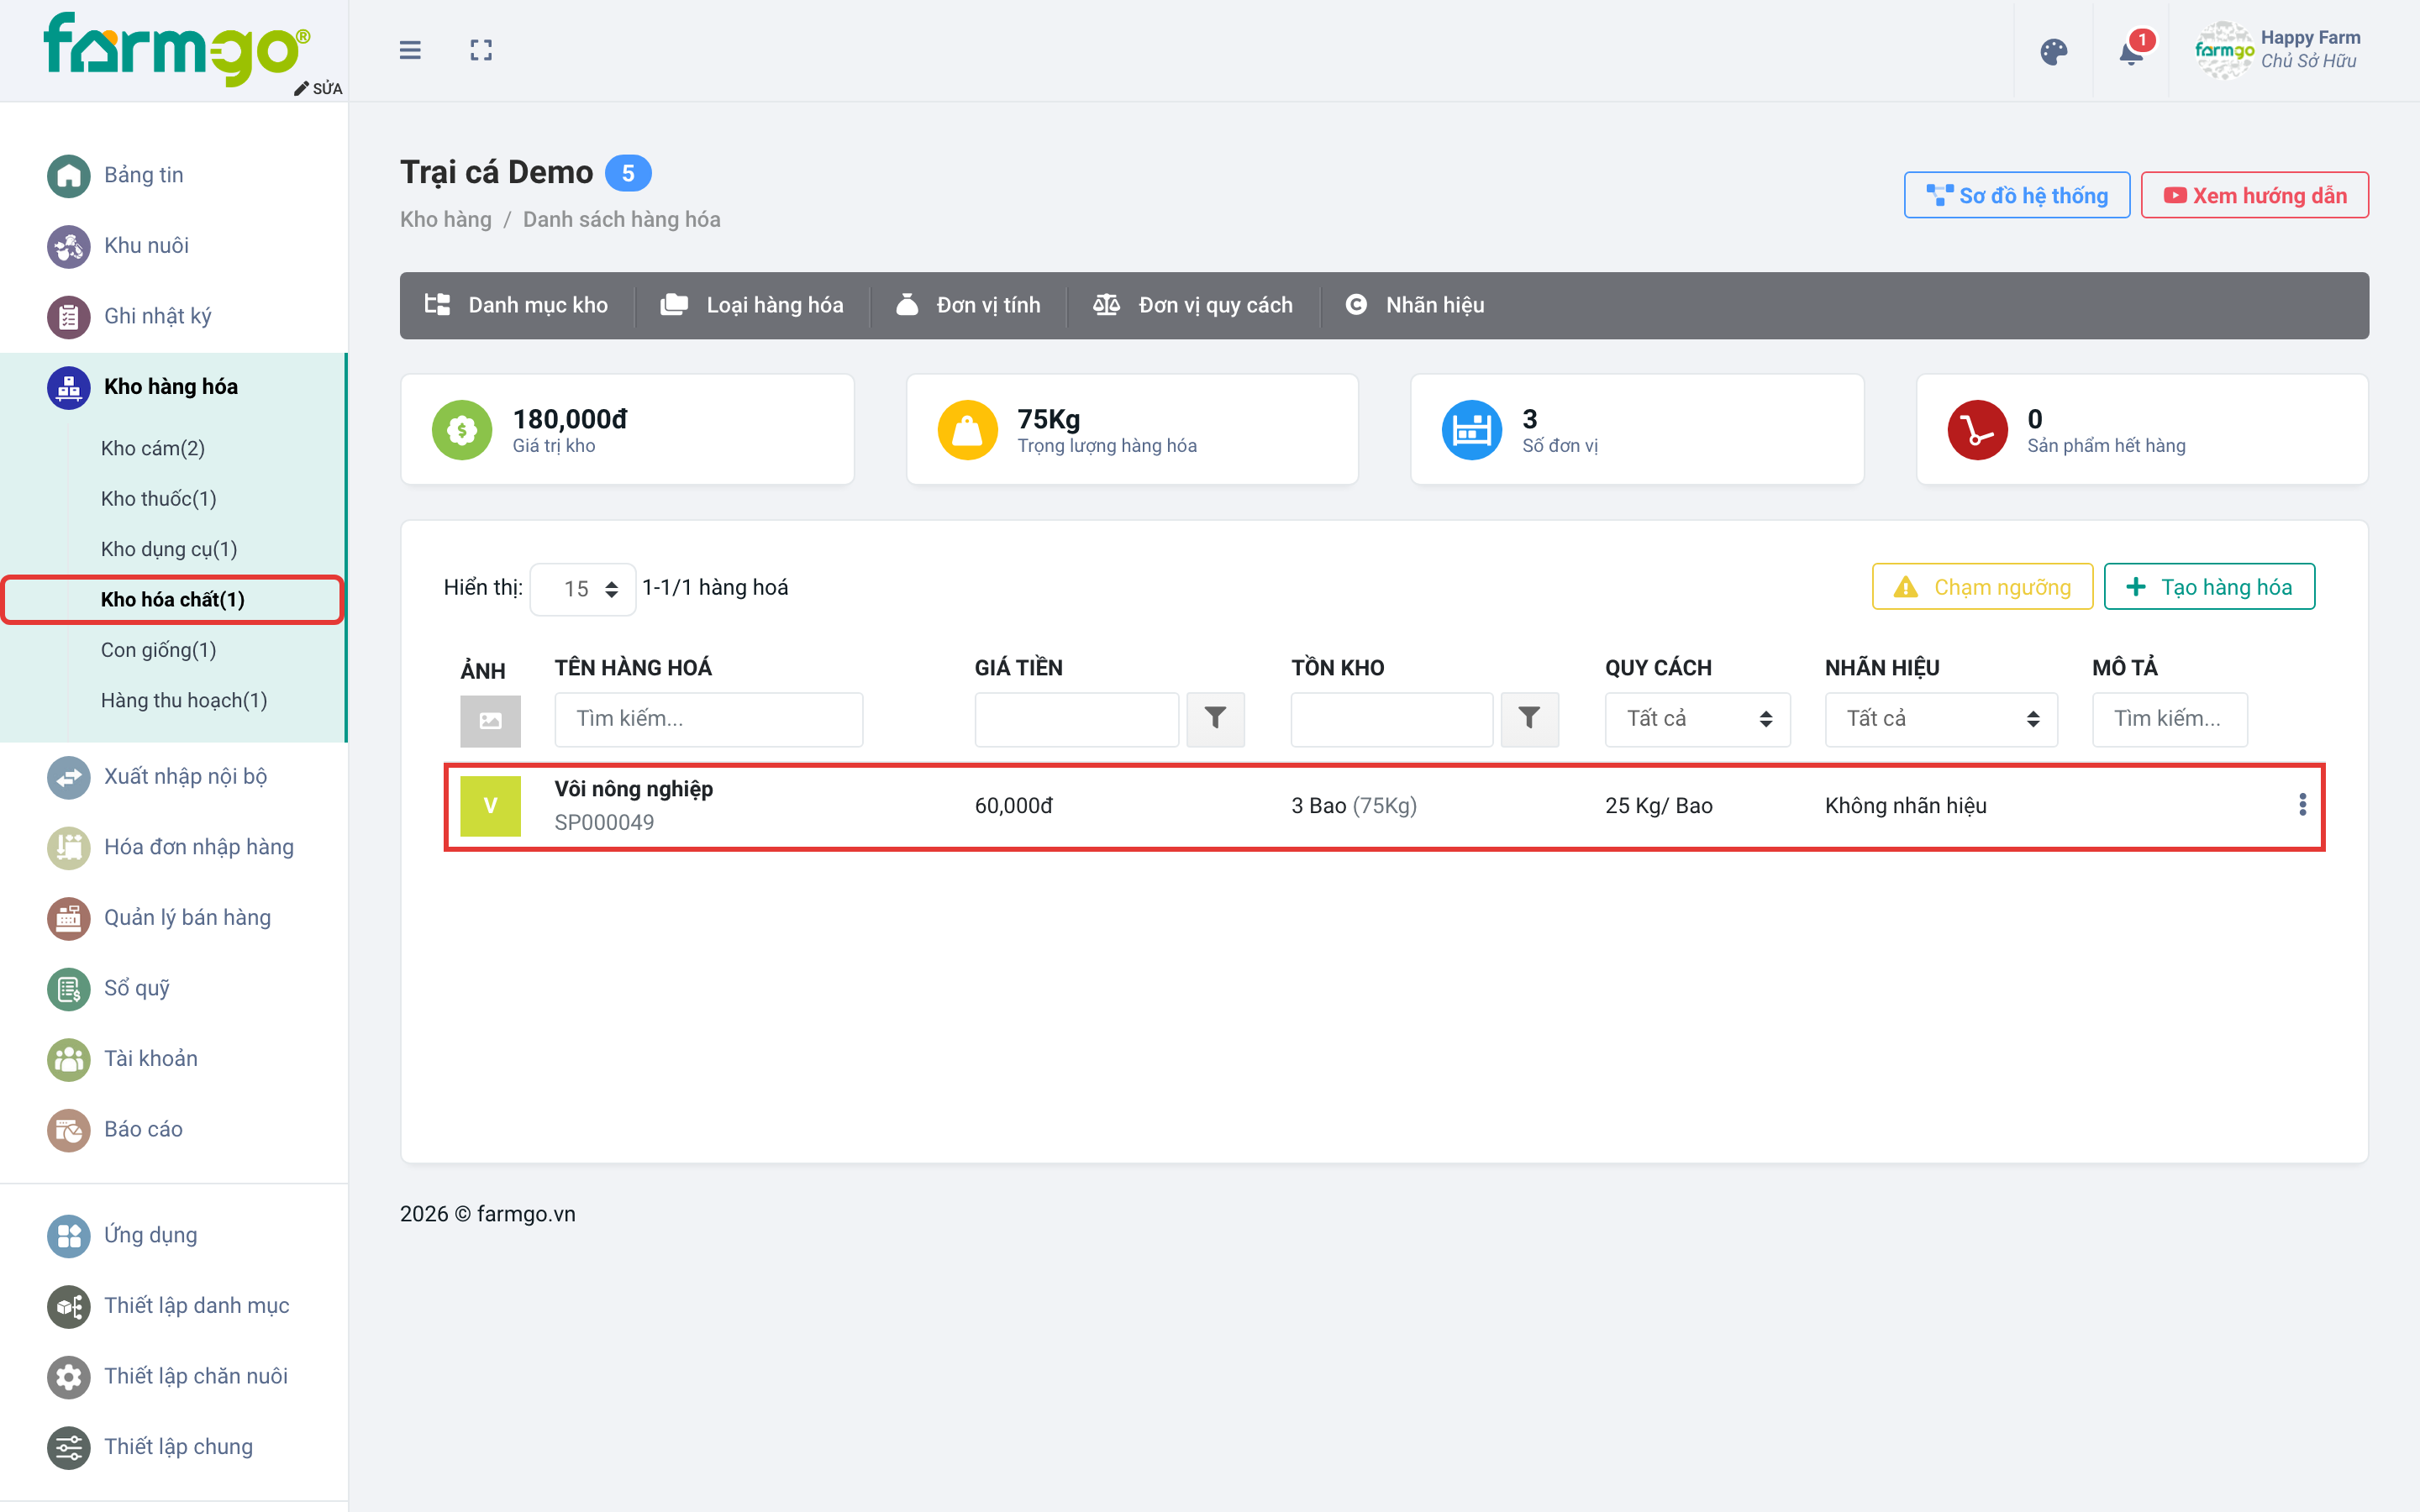Click the Khu nuôi sidebar icon
The height and width of the screenshot is (1512, 2420).
click(x=68, y=246)
